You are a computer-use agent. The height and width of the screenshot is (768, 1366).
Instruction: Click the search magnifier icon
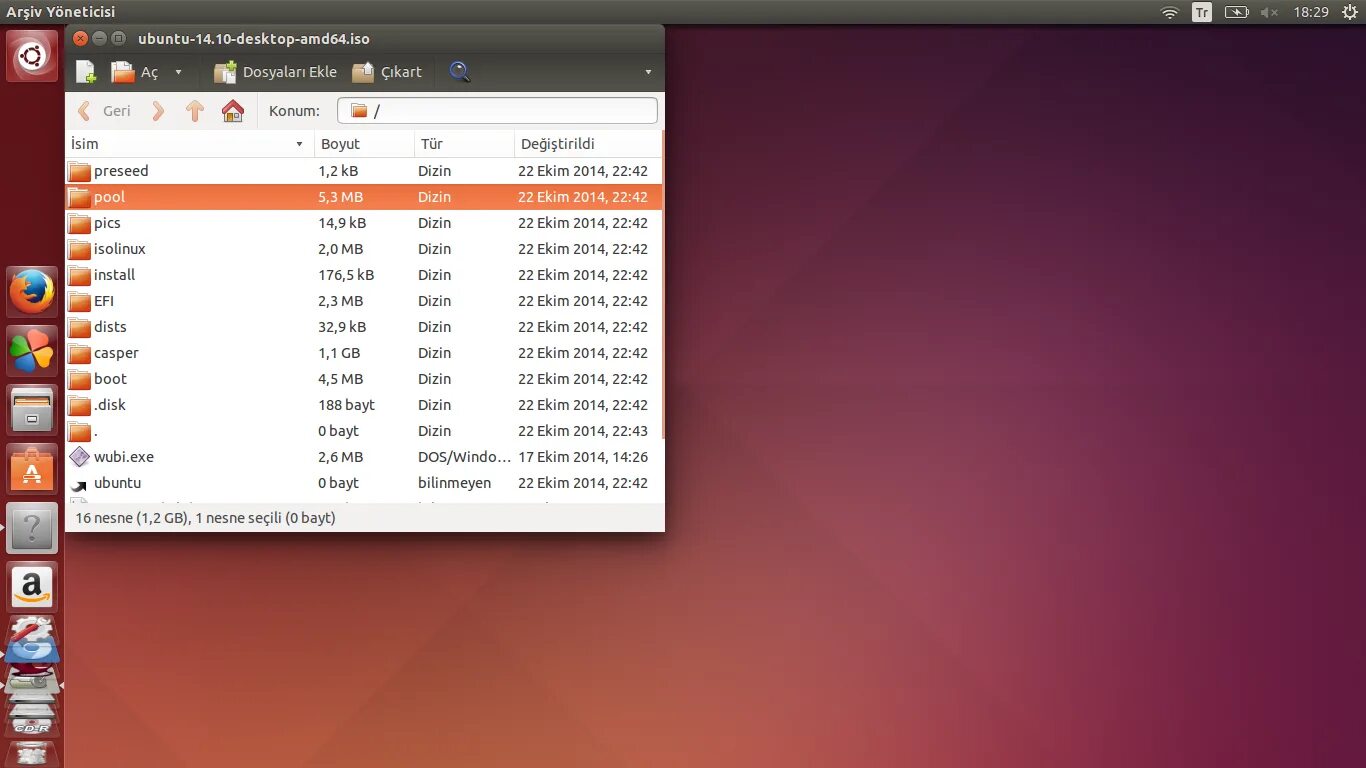[460, 71]
